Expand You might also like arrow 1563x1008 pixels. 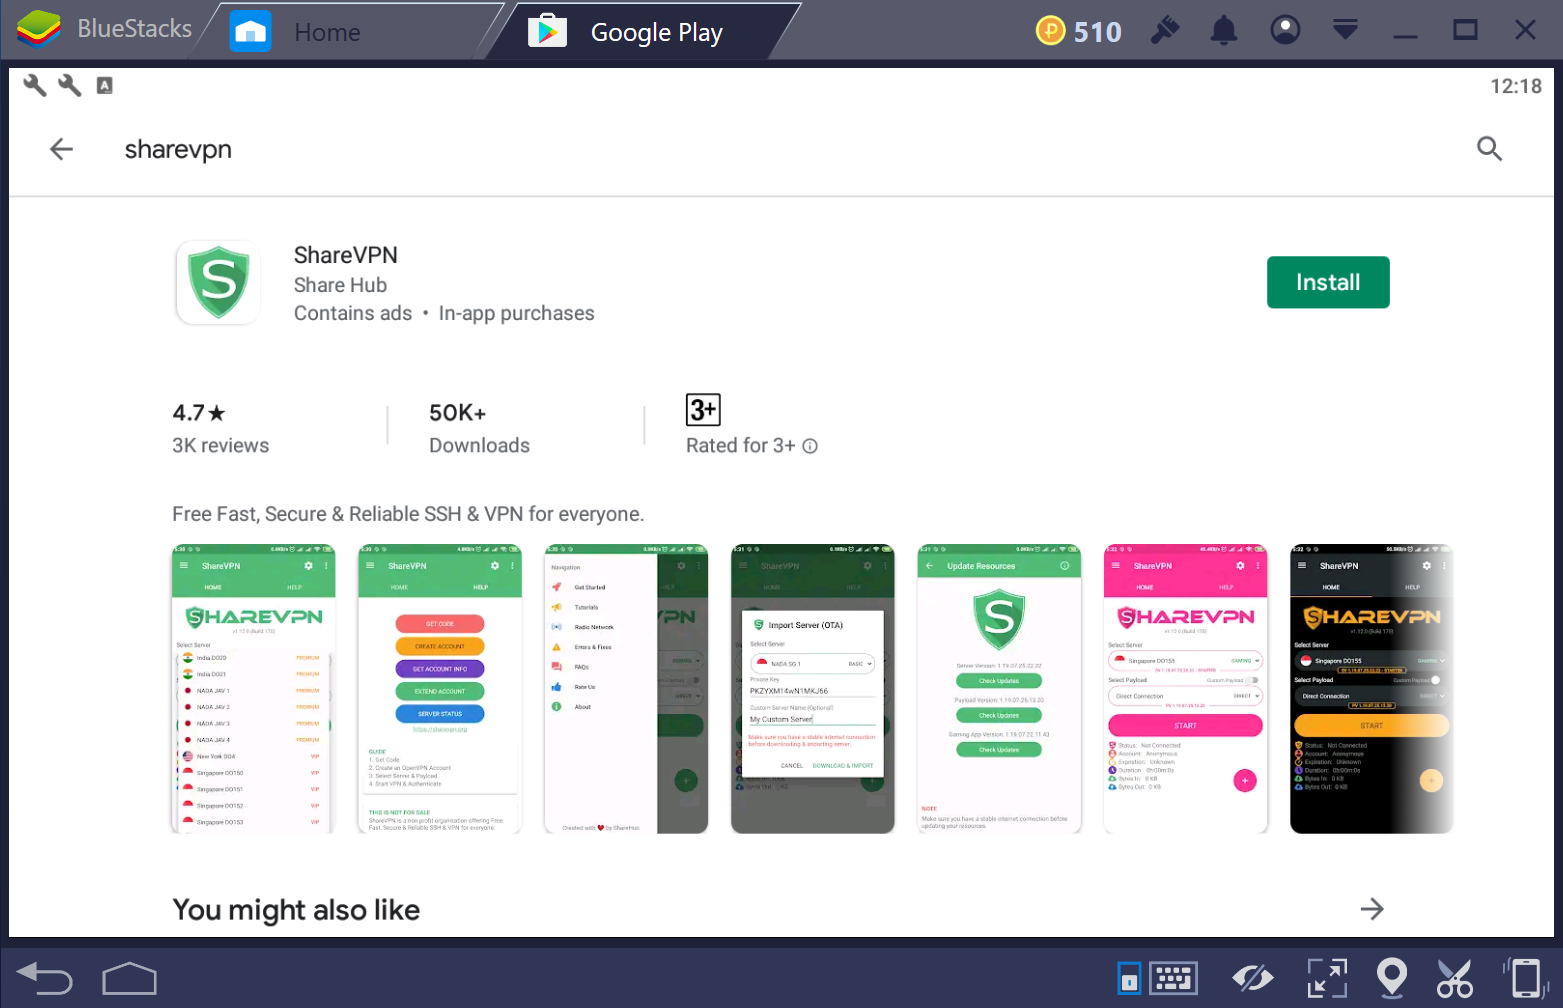[1372, 909]
